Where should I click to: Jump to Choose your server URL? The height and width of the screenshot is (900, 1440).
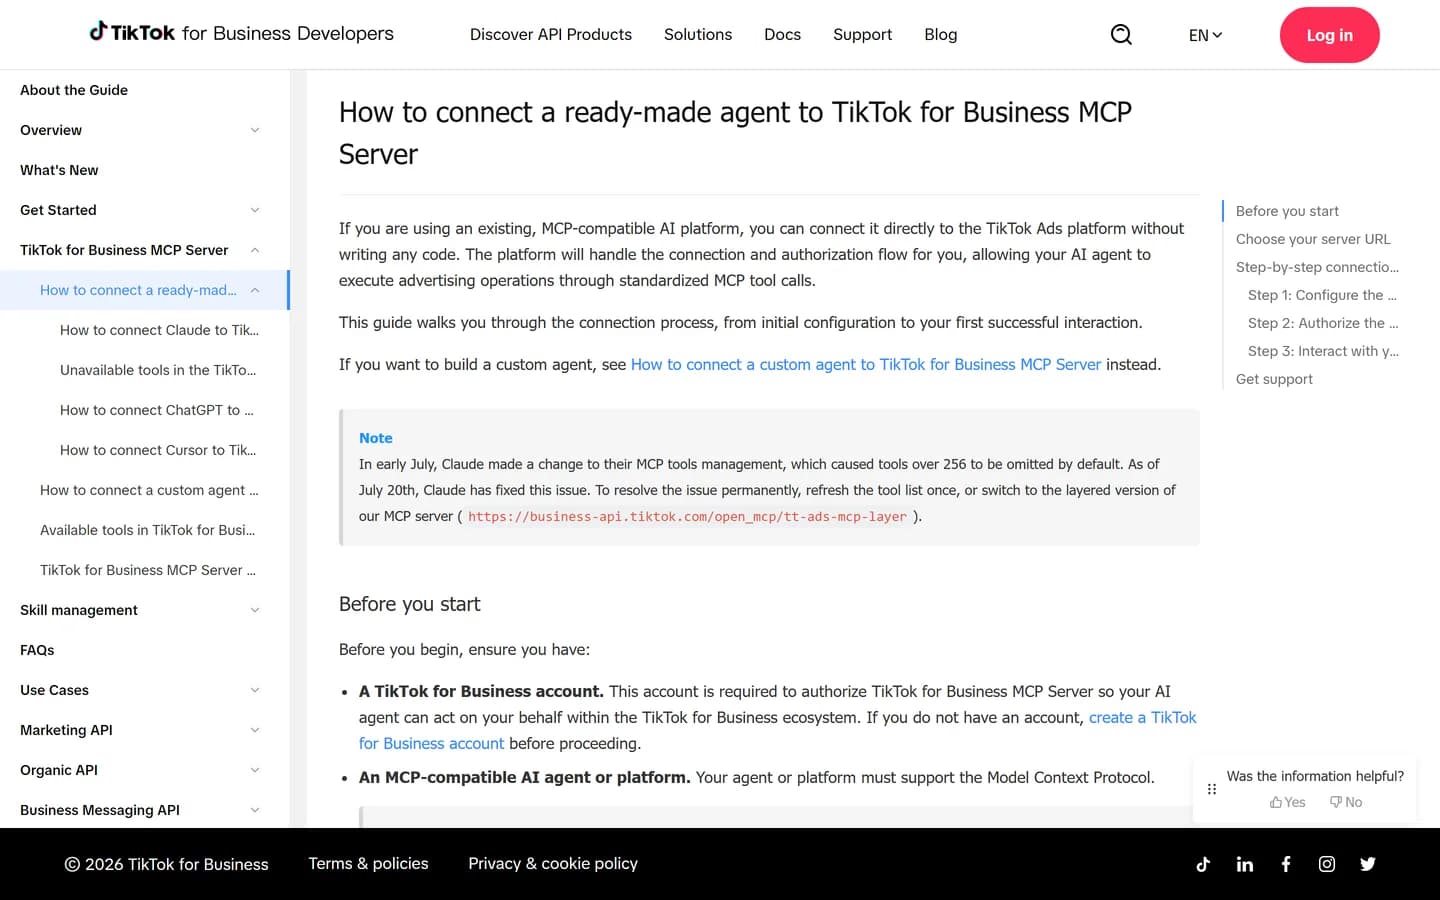coord(1313,239)
